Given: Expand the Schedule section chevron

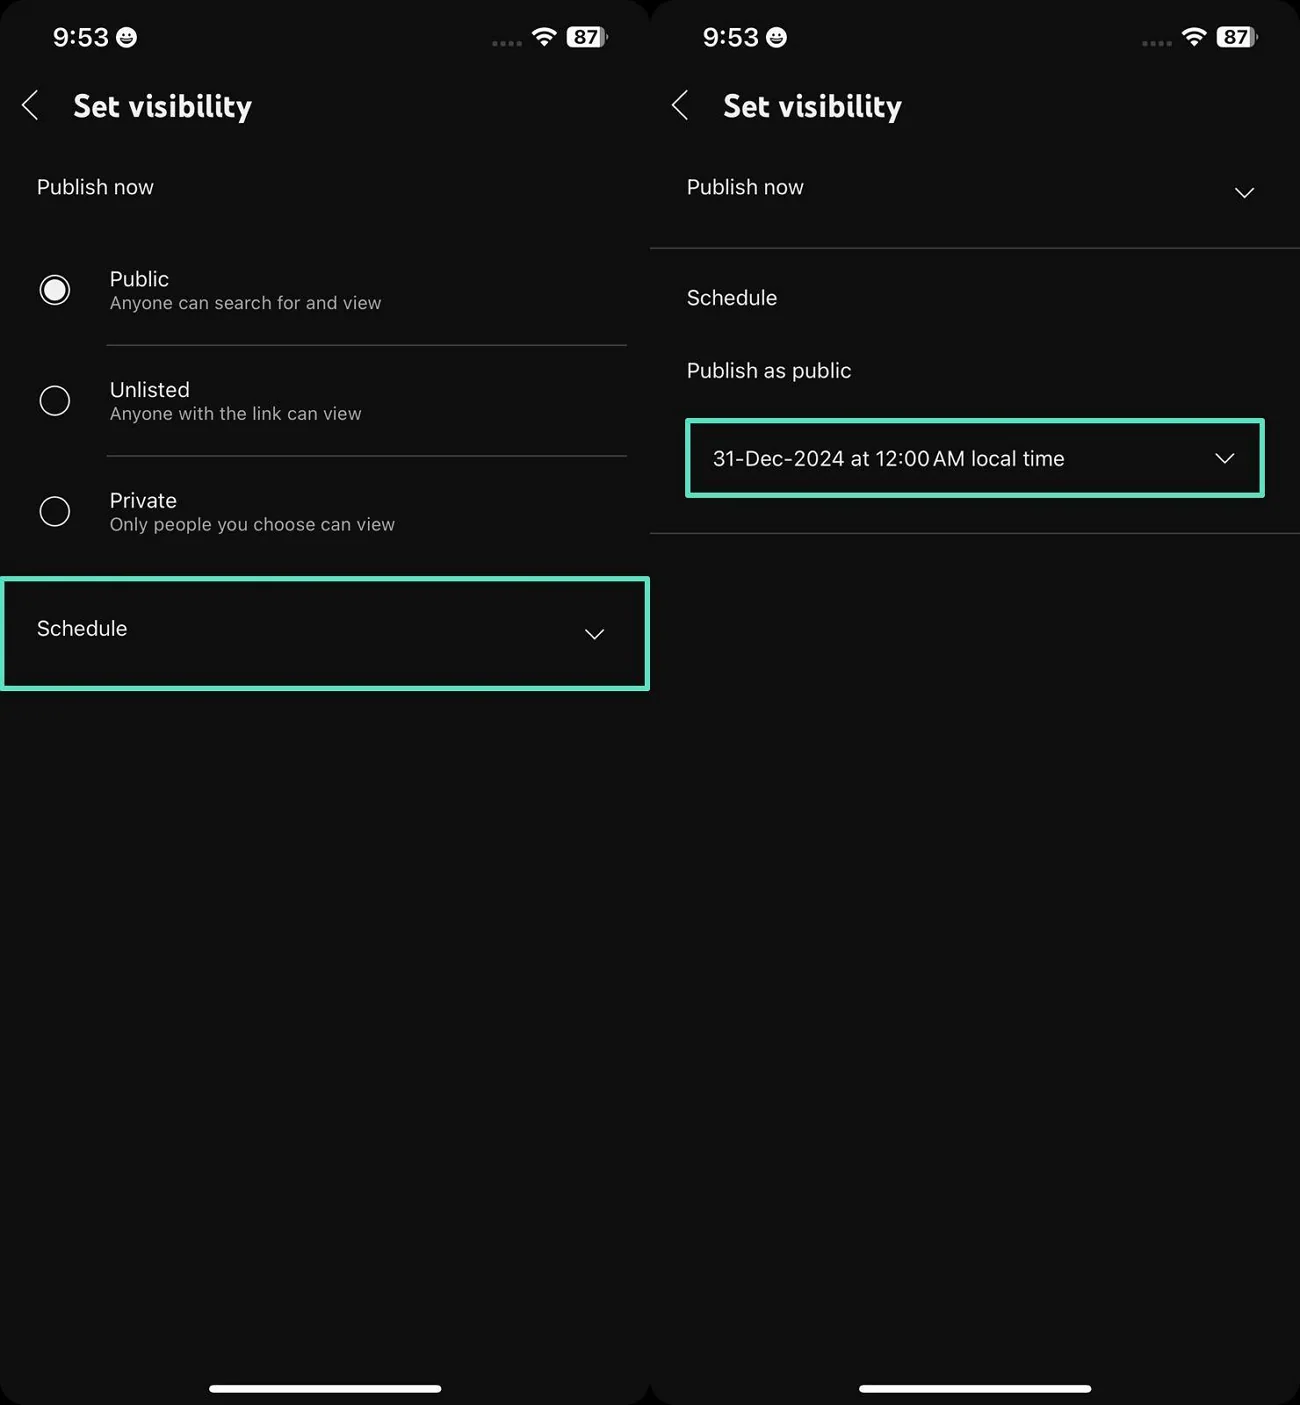Looking at the screenshot, I should [x=594, y=634].
